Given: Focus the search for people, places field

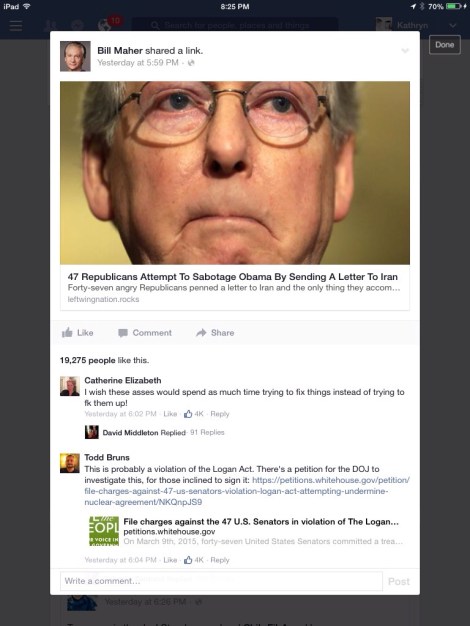Looking at the screenshot, I should (235, 25).
